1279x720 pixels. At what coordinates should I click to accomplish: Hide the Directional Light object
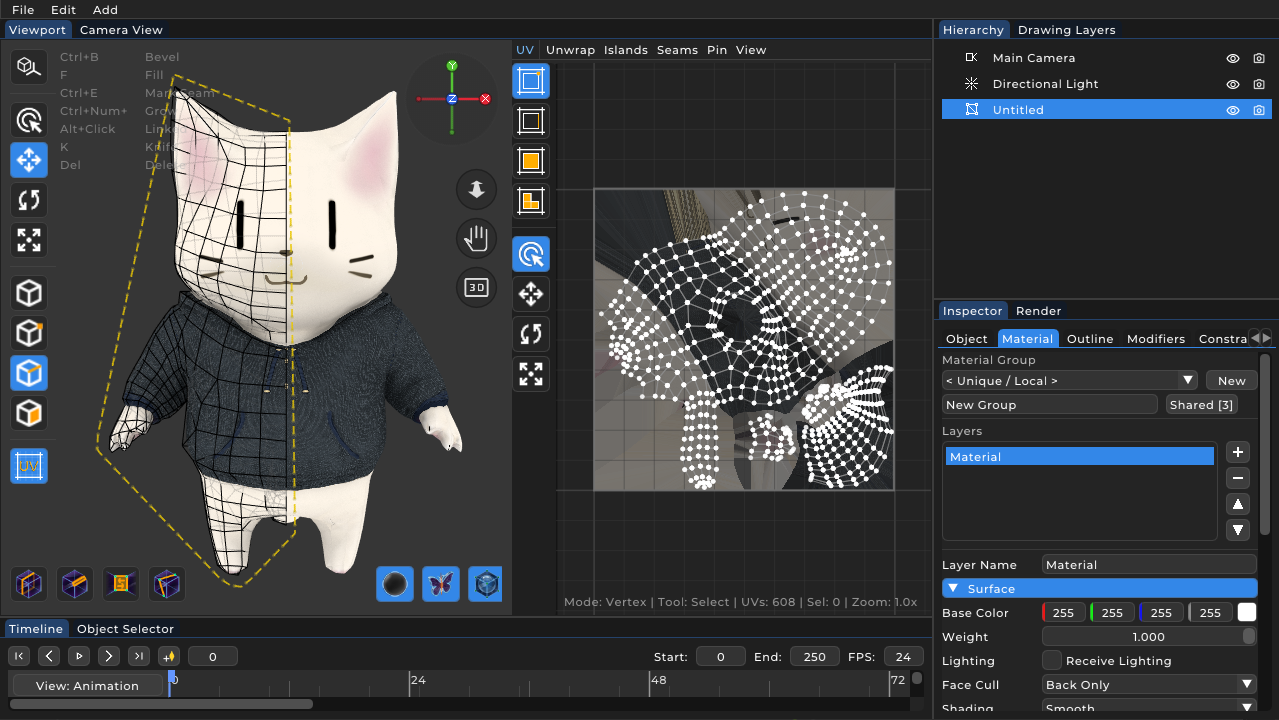1233,84
